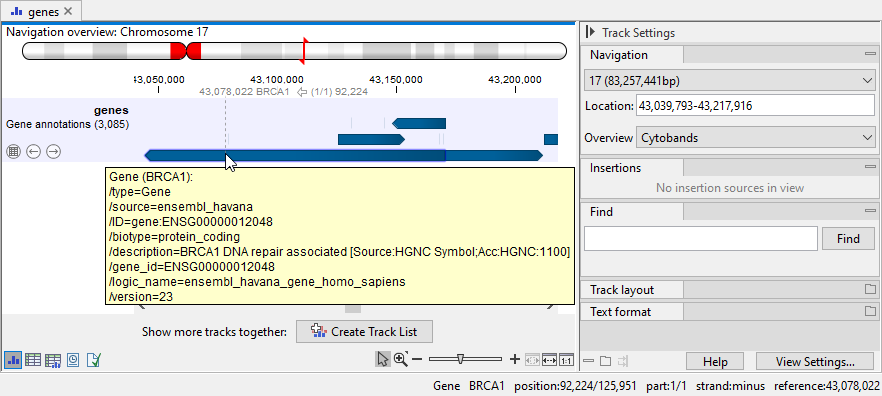Expand all settings groups with folder icon
Screen dimensions: 882x396
click(605, 361)
